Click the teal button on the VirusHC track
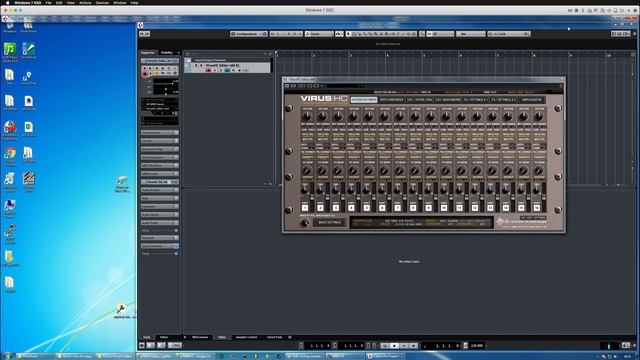This screenshot has width=640, height=360. pyautogui.click(x=227, y=70)
